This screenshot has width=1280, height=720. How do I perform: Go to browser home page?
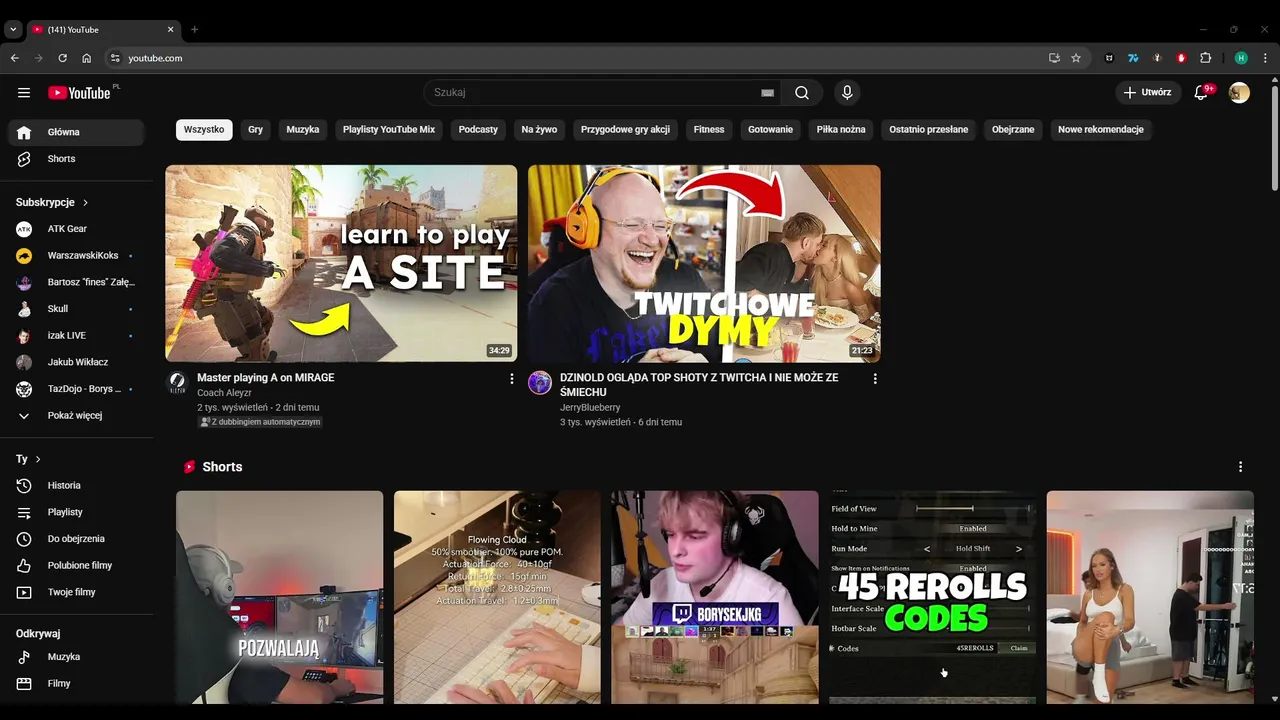coord(86,58)
